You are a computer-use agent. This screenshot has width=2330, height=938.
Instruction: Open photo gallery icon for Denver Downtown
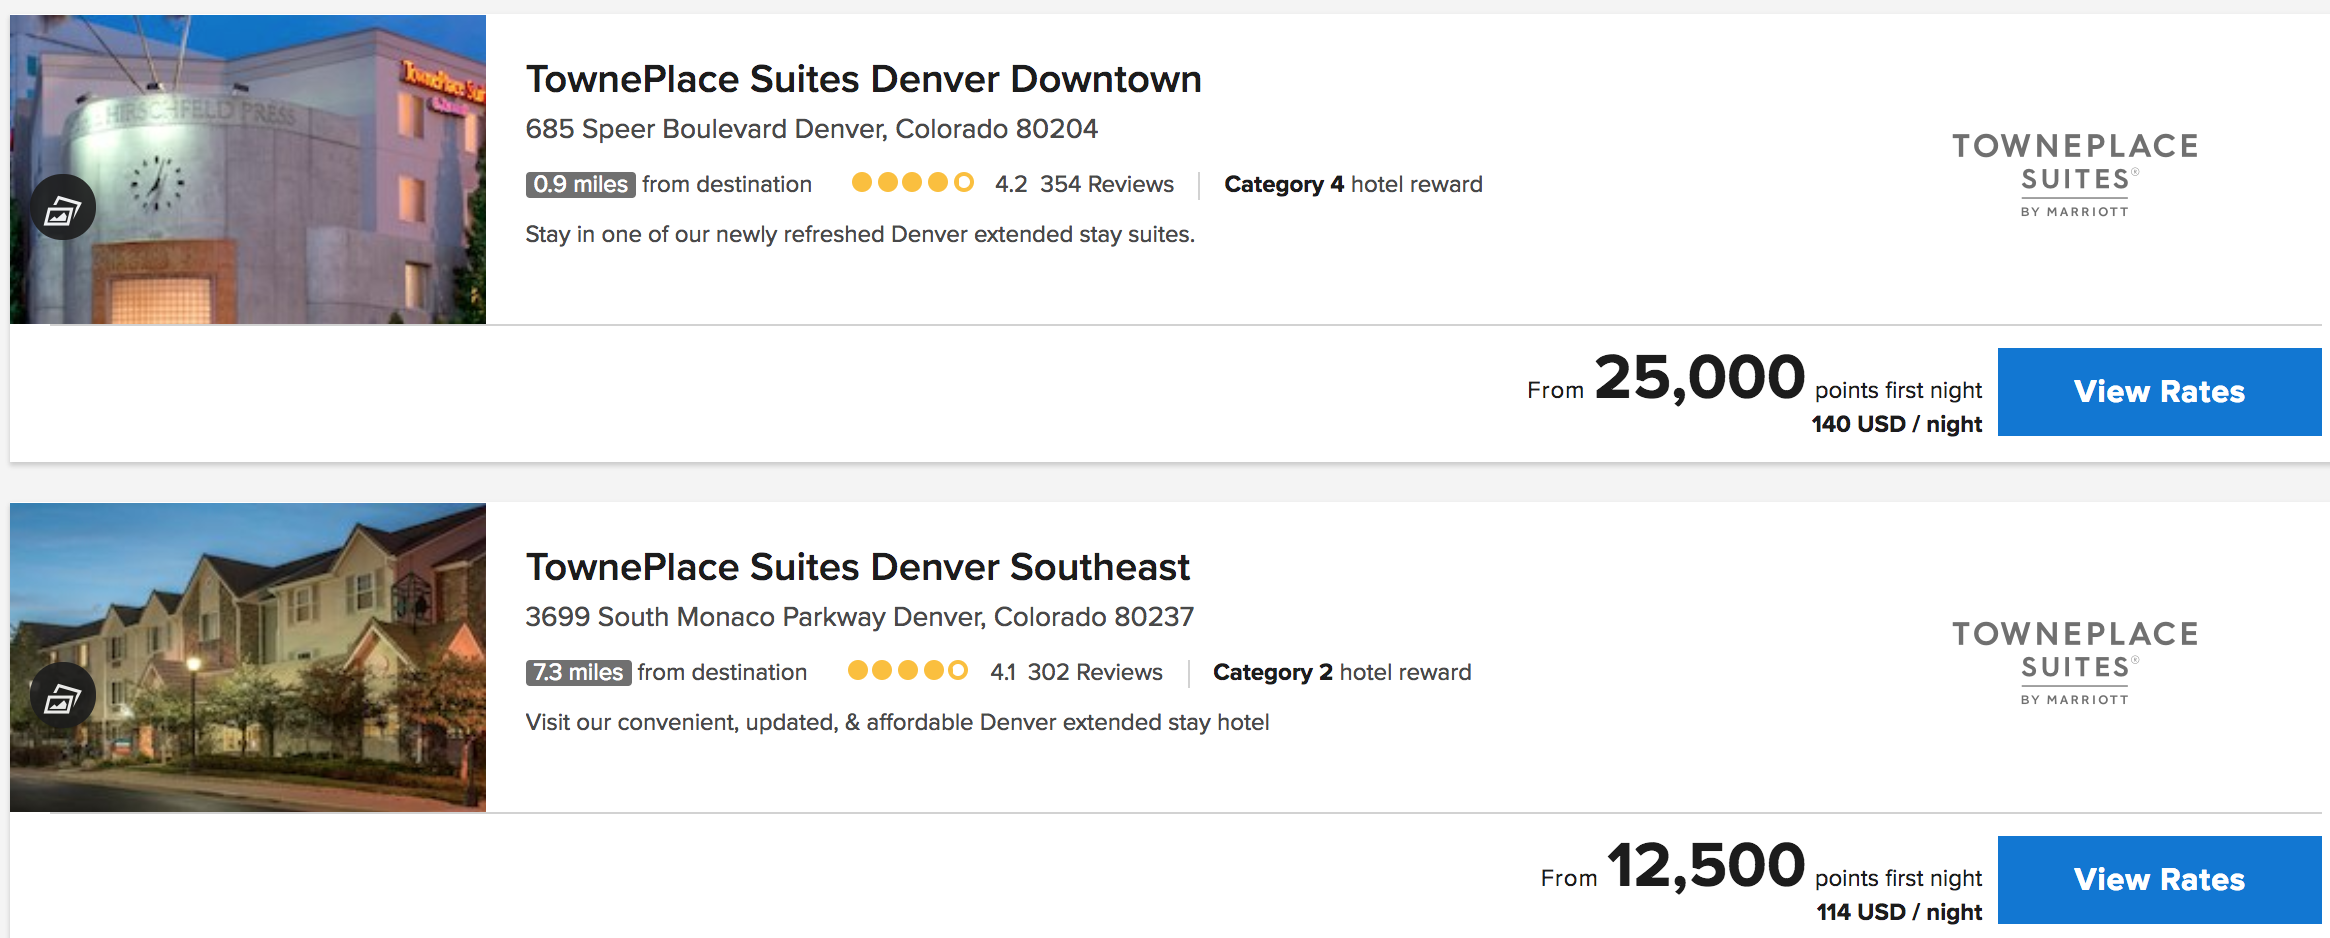coord(63,208)
